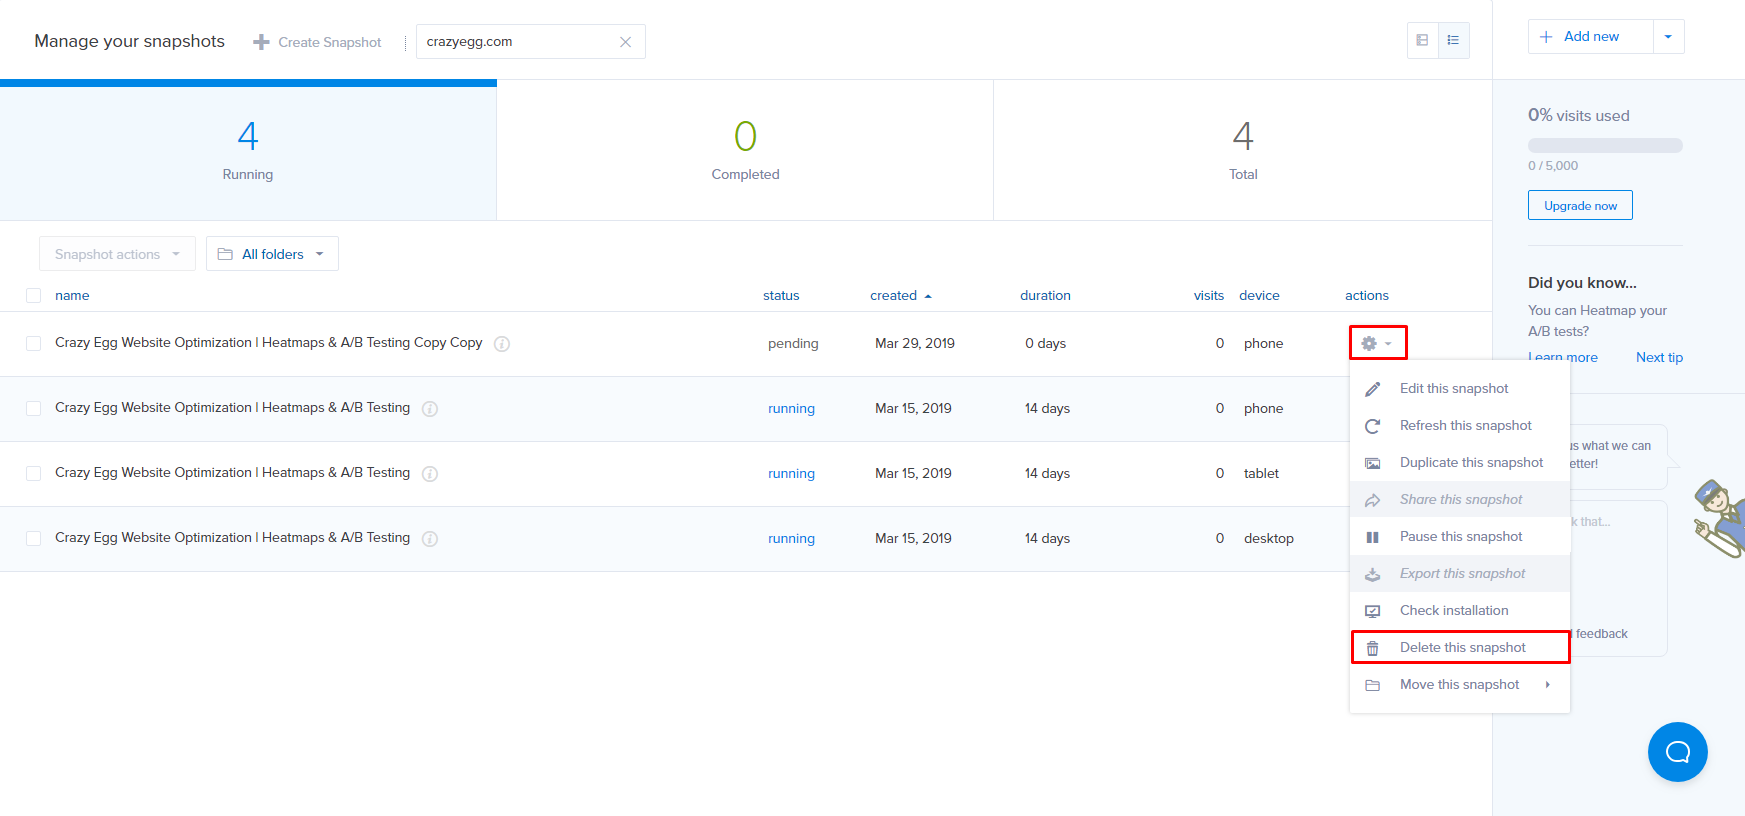1745x816 pixels.
Task: Click the plus icon in the Add new button
Action: click(x=1546, y=37)
